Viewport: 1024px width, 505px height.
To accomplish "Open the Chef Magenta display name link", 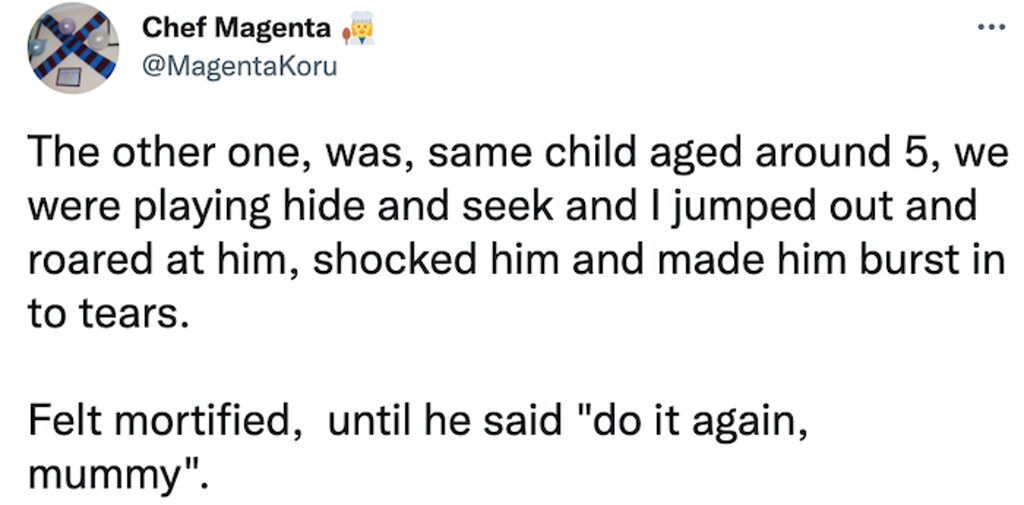I will [x=236, y=27].
